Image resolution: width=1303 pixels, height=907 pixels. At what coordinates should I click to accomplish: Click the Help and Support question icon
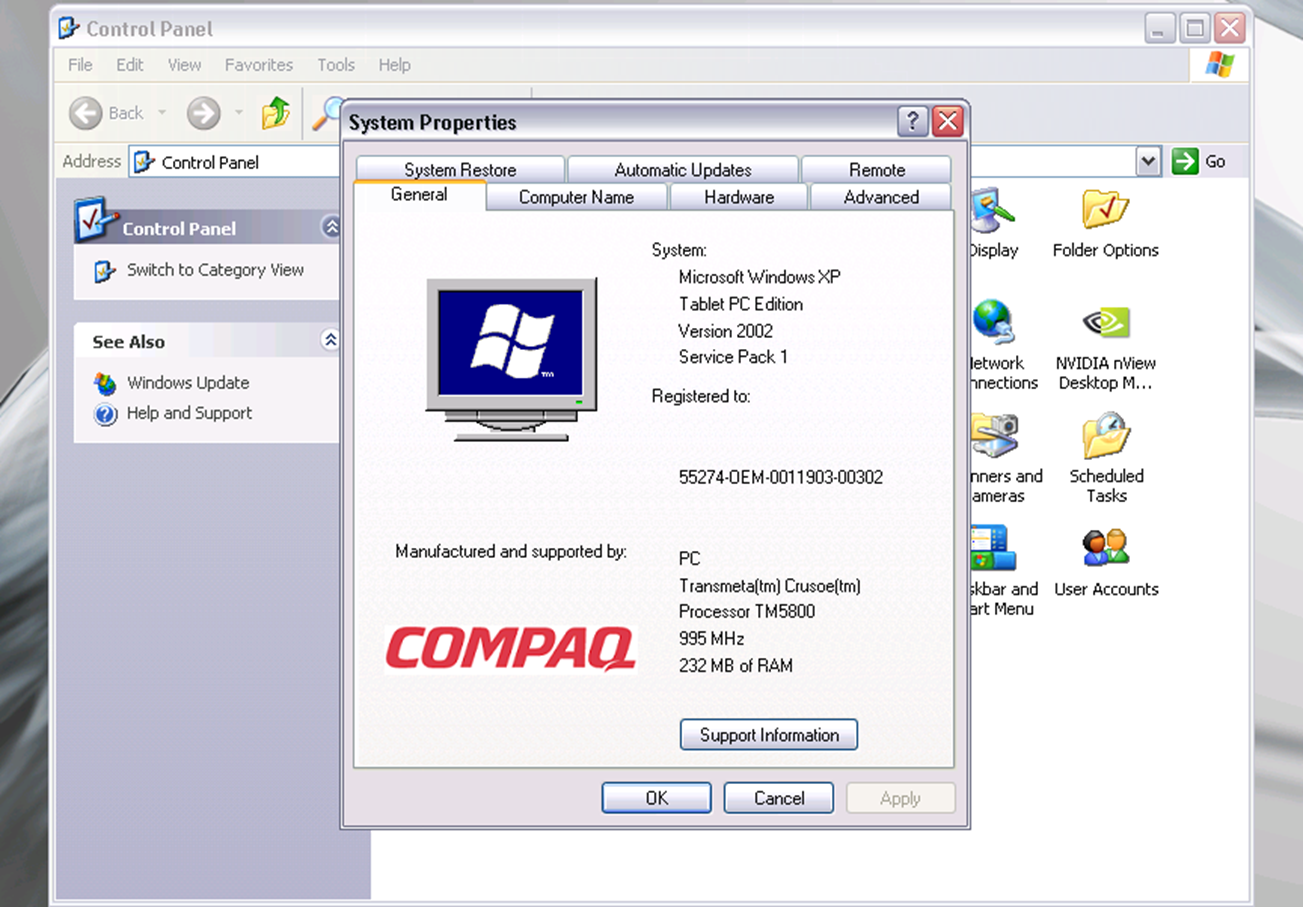(x=105, y=414)
